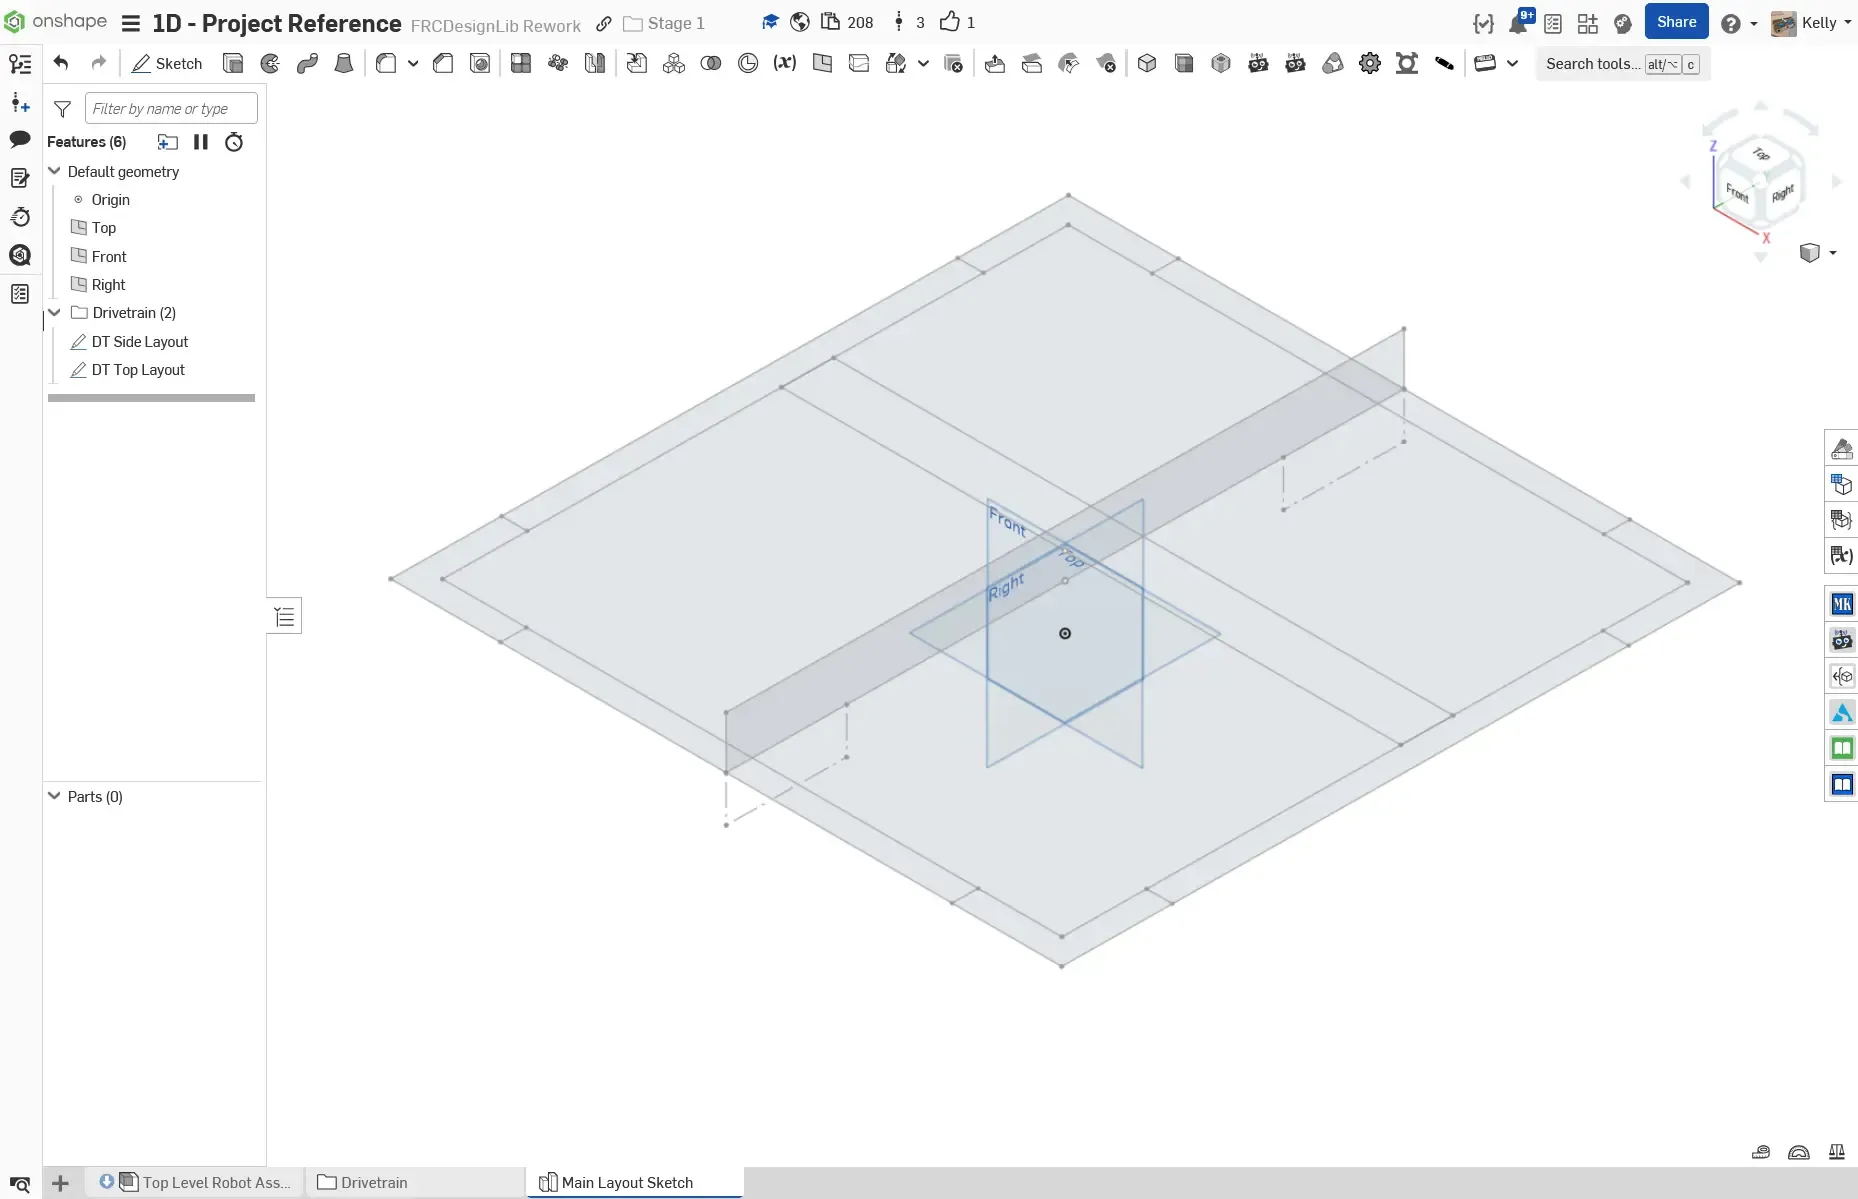The height and width of the screenshot is (1199, 1858).
Task: Select the Extrude tool icon
Action: 233,64
